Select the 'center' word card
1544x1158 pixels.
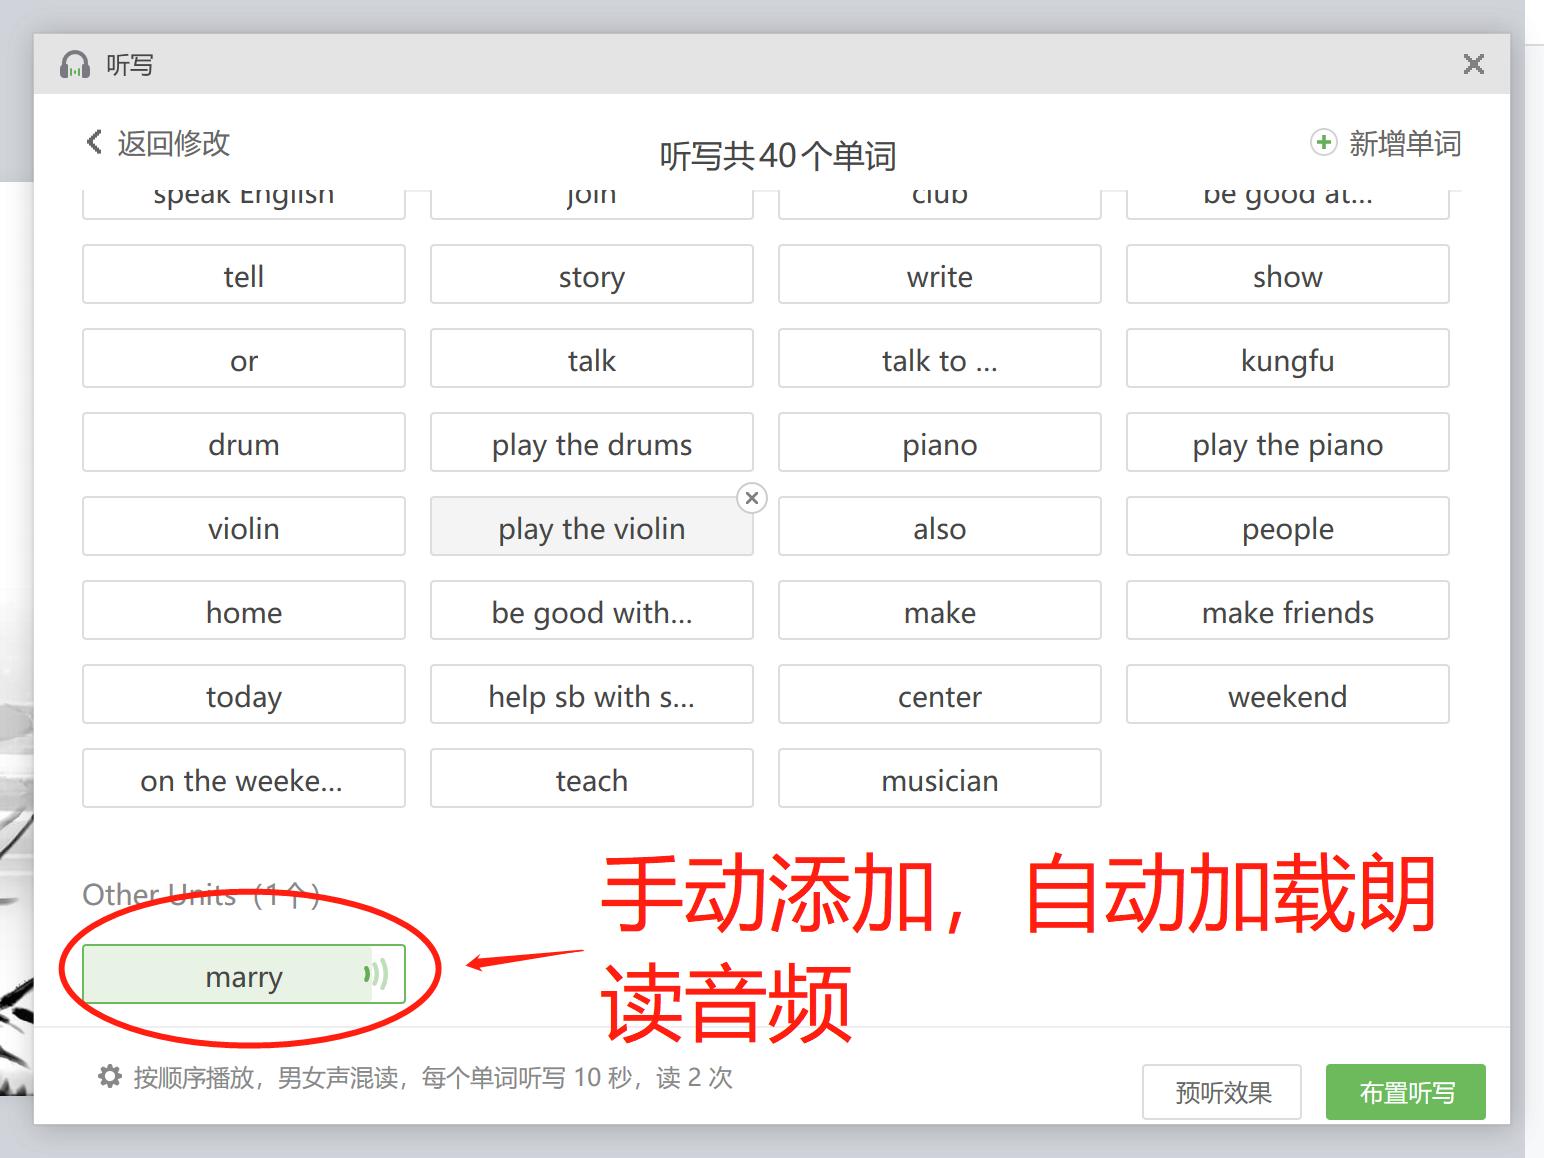940,694
